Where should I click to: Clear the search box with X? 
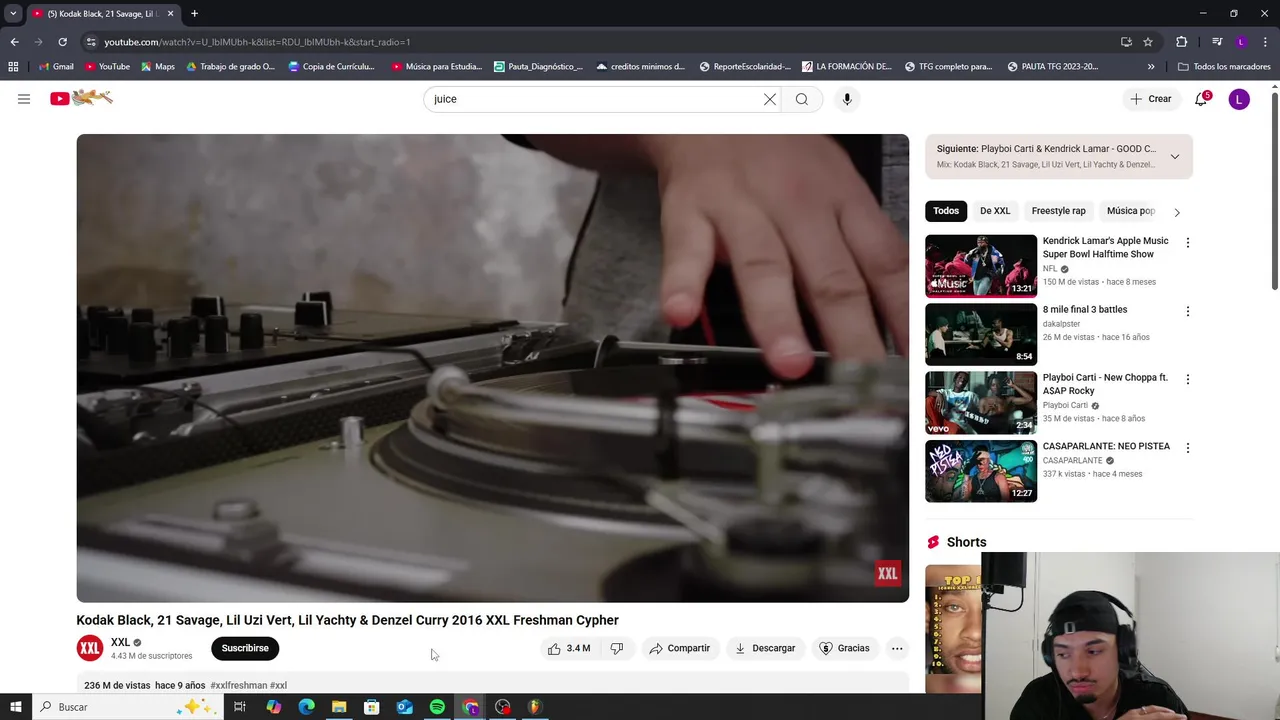[x=770, y=99]
